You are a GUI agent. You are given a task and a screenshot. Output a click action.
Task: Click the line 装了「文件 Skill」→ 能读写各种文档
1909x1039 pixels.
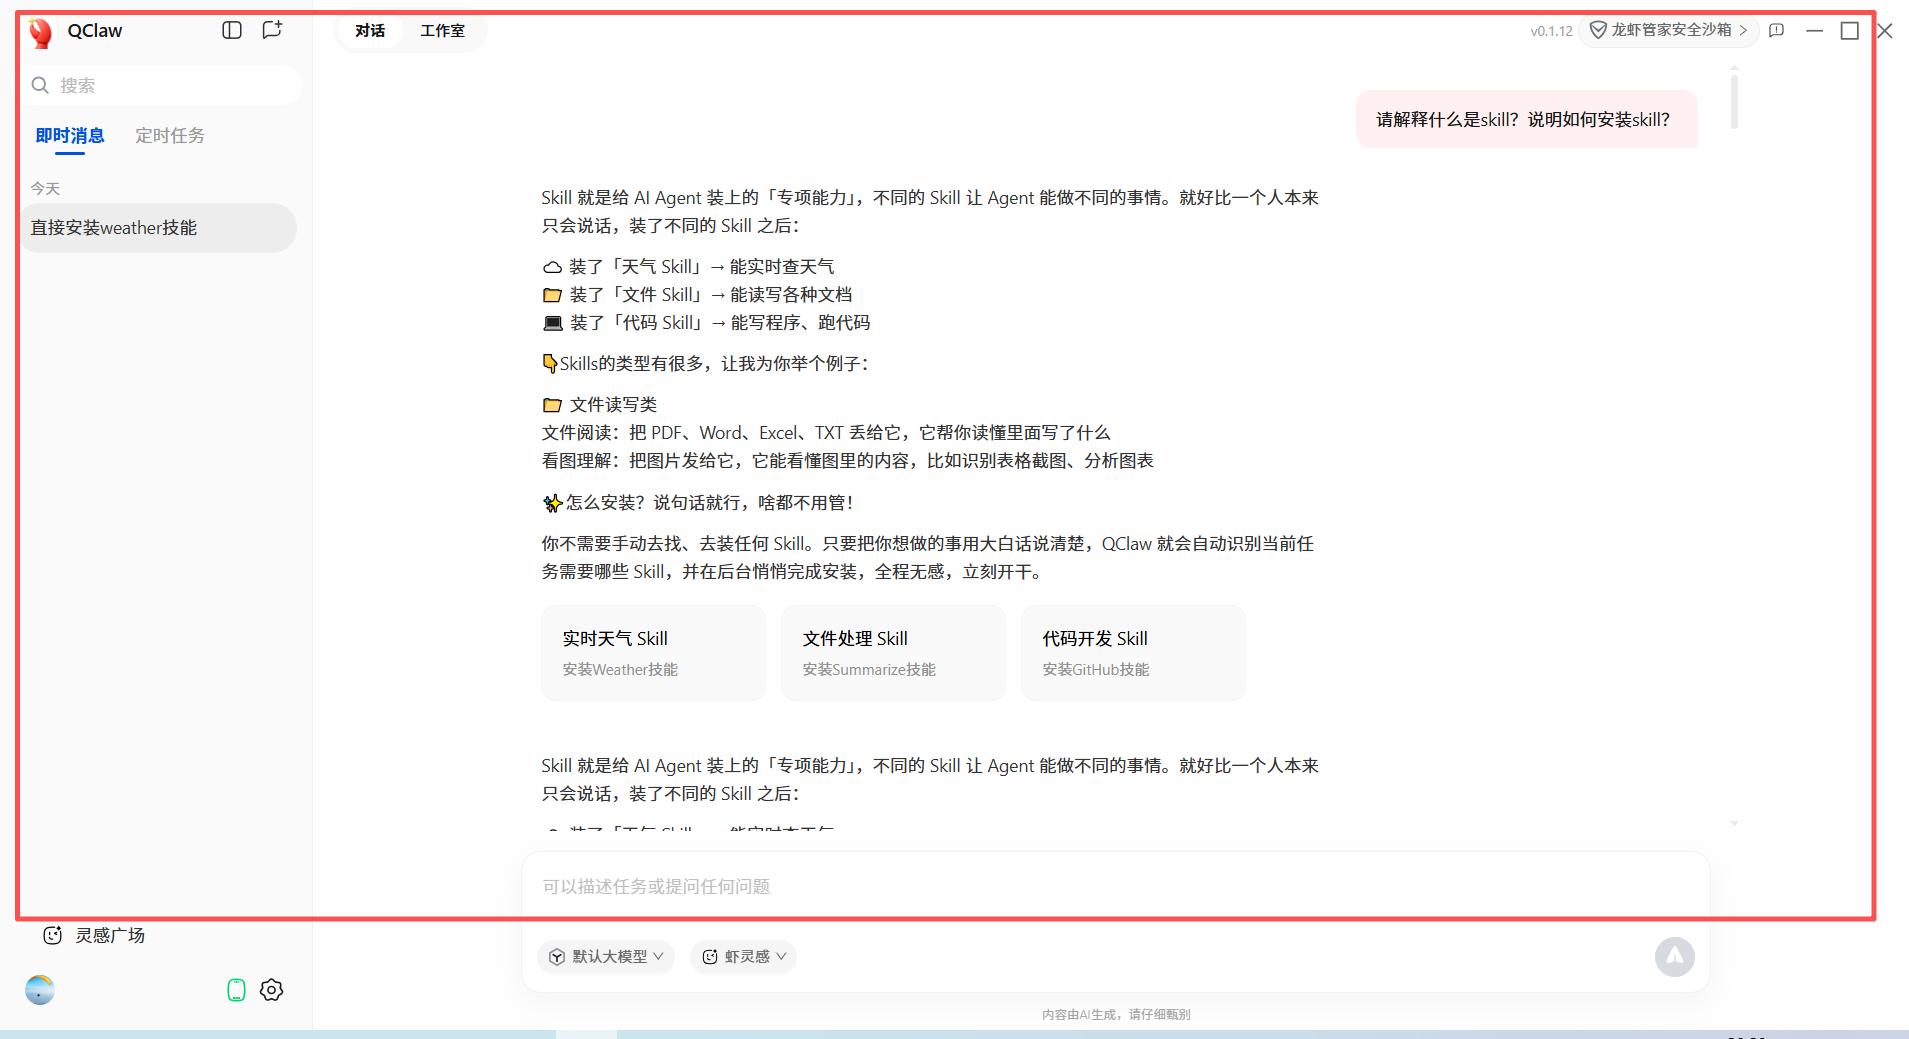[697, 295]
